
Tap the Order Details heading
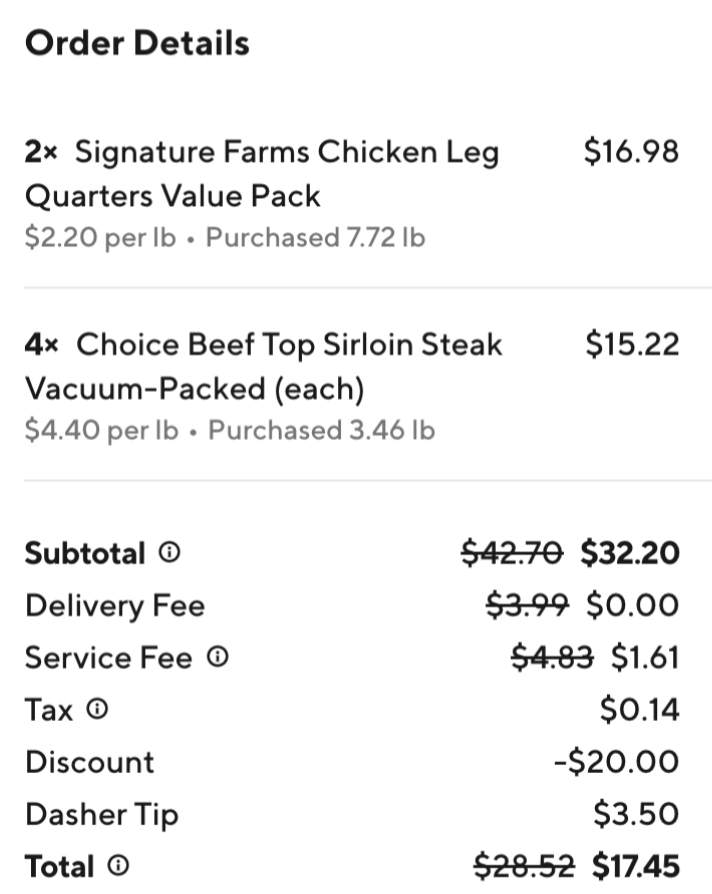(137, 43)
